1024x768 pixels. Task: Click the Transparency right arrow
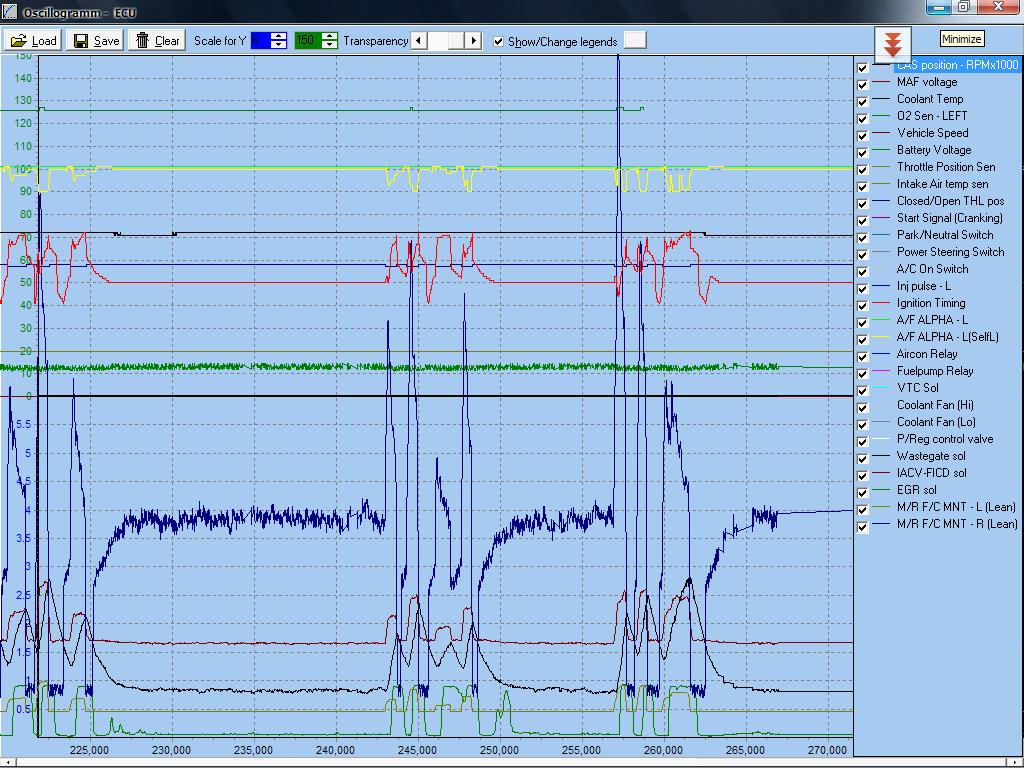point(473,41)
